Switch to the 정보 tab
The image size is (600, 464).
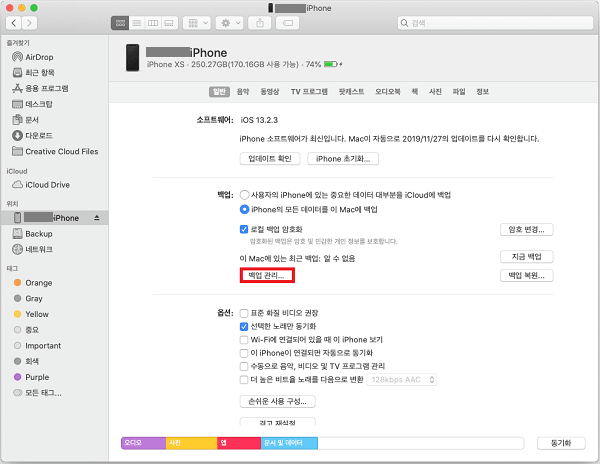(482, 92)
